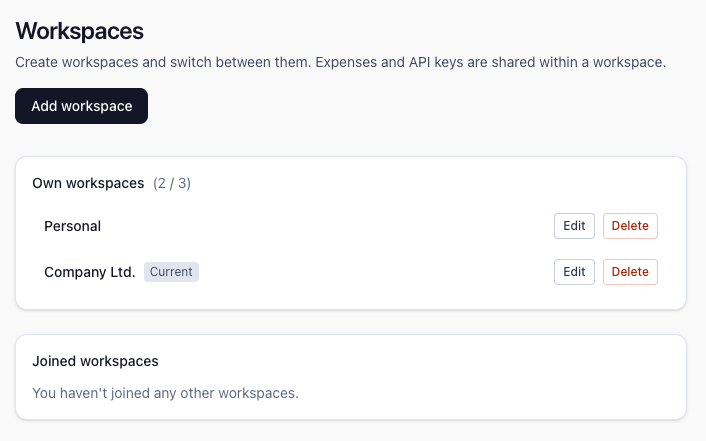Image resolution: width=706 pixels, height=441 pixels.
Task: Click the word "Own" in the upper card title
Action: pyautogui.click(x=46, y=183)
